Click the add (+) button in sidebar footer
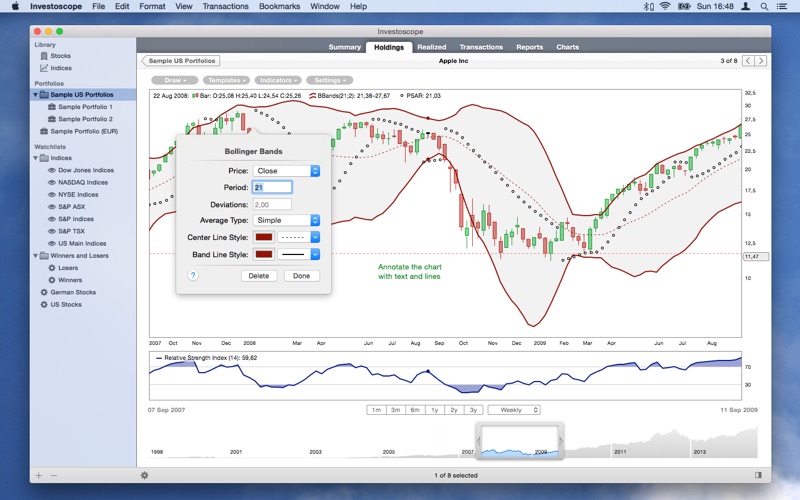800x500 pixels. coord(39,476)
